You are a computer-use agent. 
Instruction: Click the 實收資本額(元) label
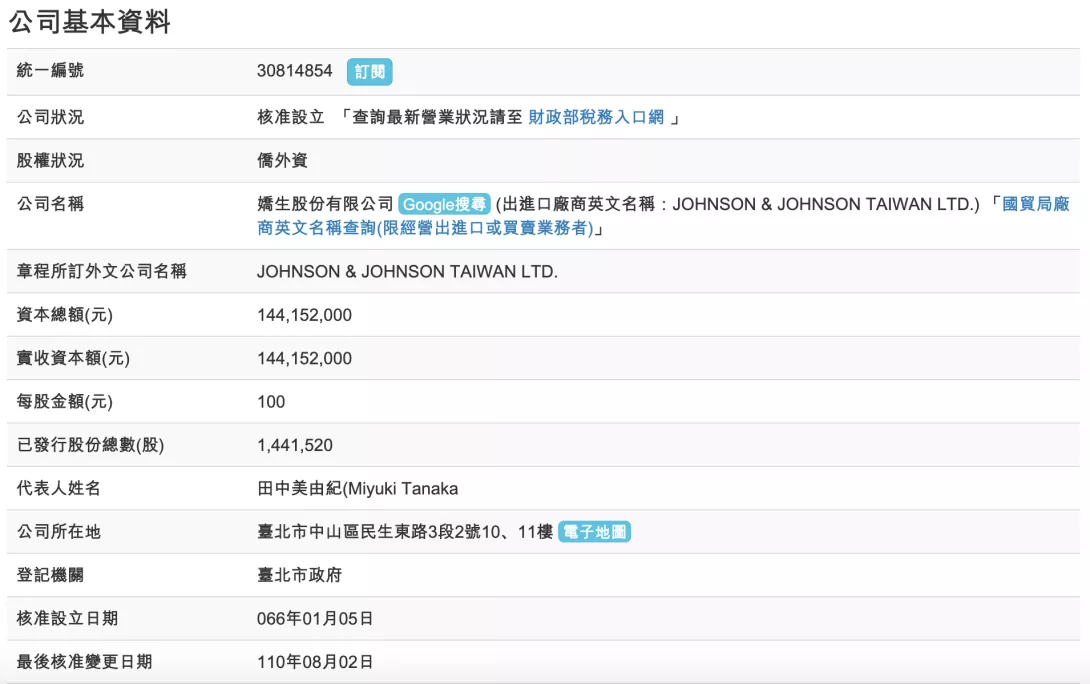click(x=73, y=358)
